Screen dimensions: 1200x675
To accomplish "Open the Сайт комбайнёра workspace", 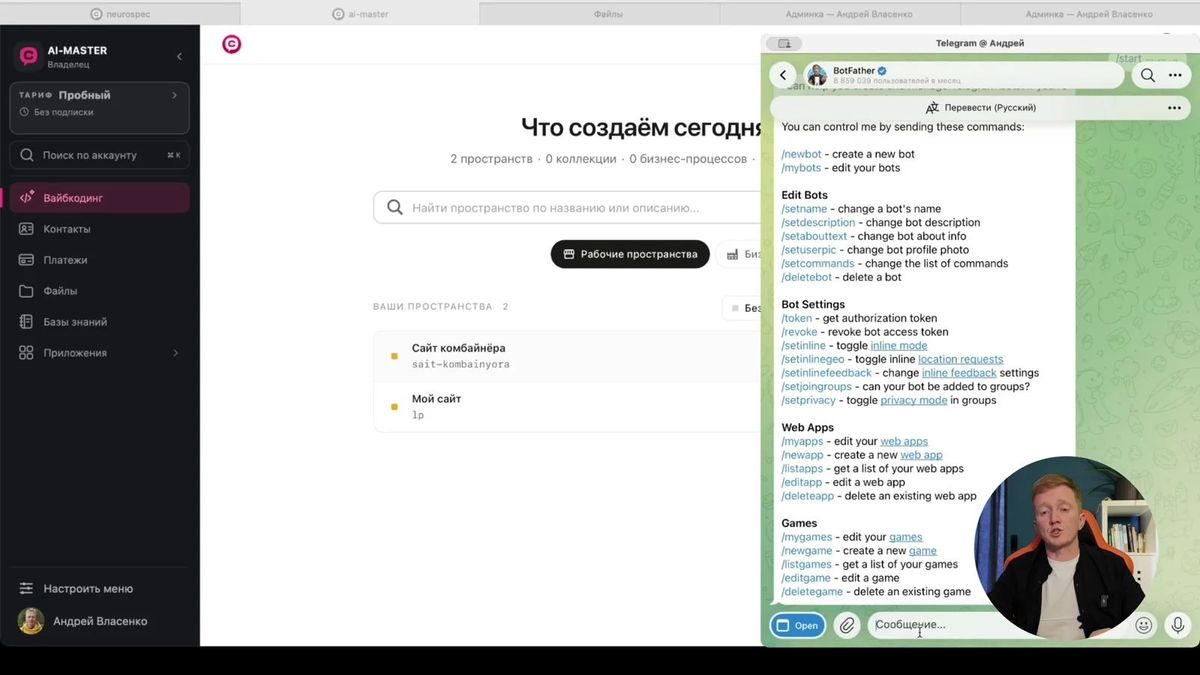I will (567, 356).
